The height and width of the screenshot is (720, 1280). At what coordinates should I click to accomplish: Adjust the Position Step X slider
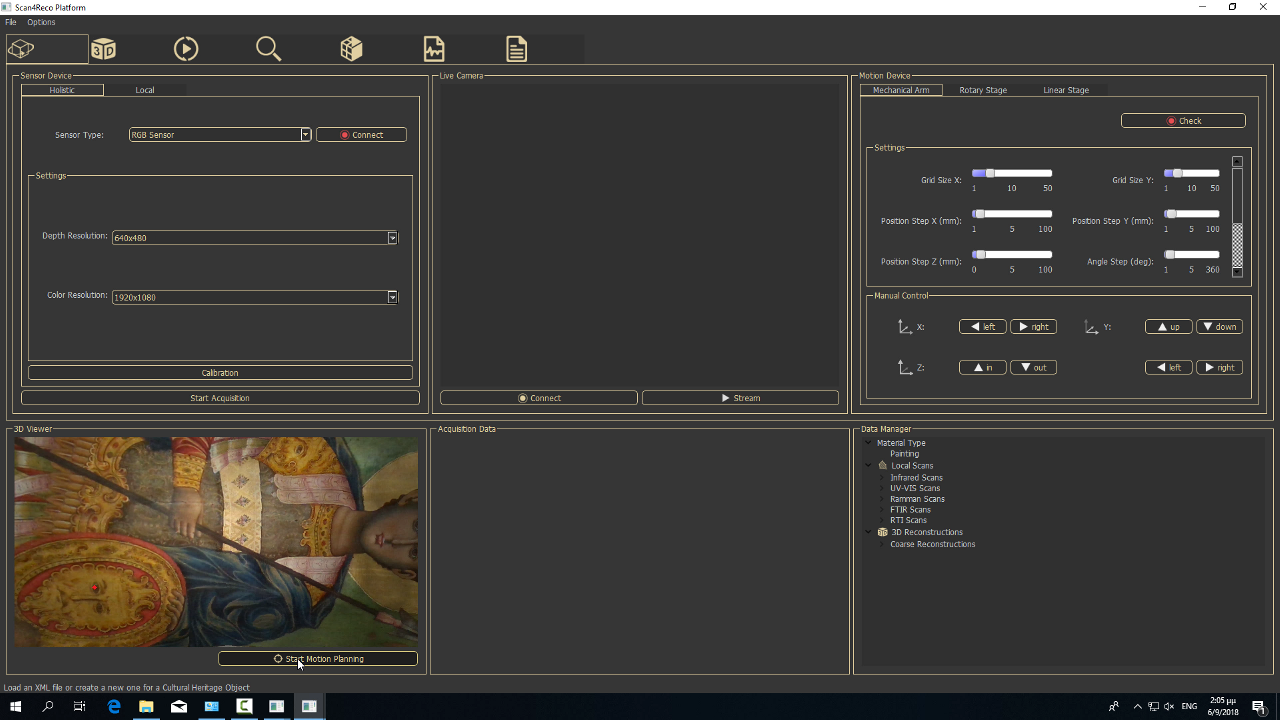click(x=1012, y=214)
